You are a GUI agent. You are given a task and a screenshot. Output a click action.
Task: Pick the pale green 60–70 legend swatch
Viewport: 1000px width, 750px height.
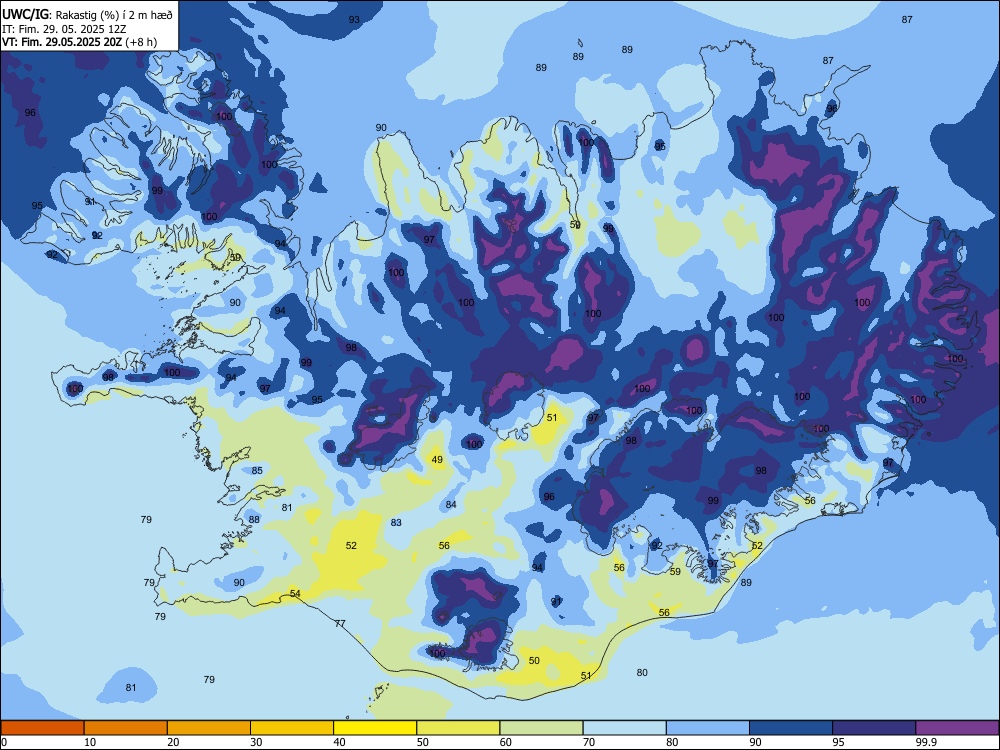point(541,728)
